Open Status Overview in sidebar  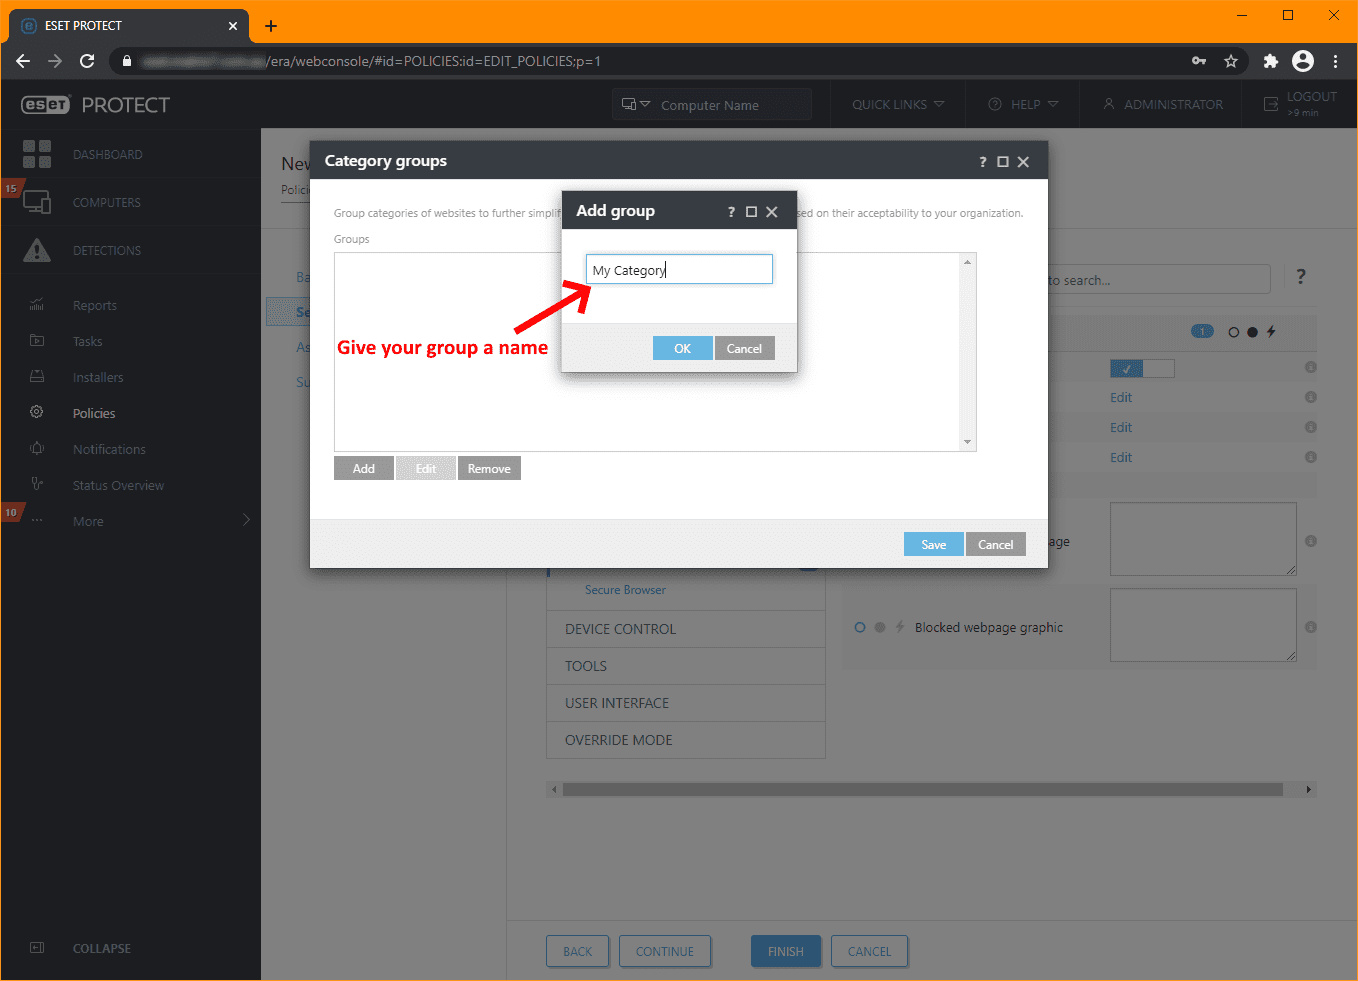[x=118, y=486]
